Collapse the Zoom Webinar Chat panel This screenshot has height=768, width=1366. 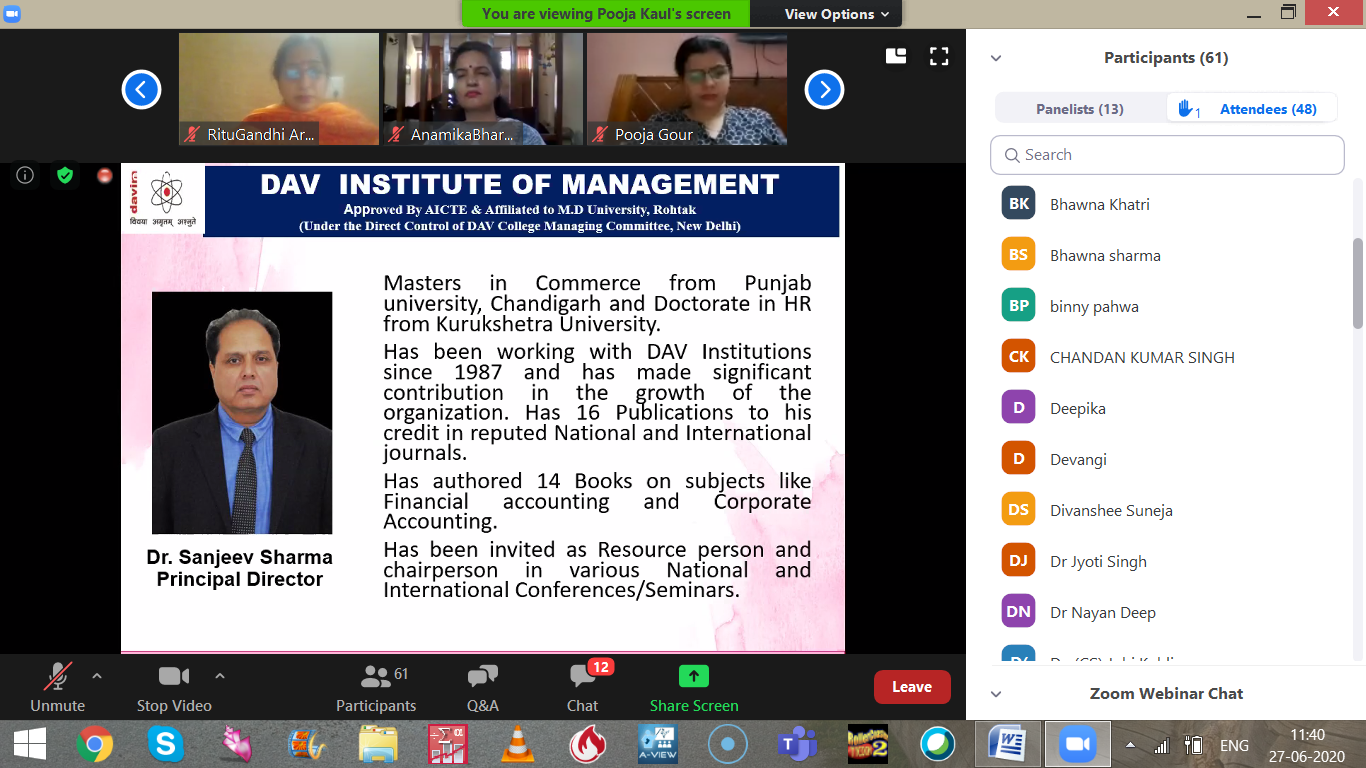[x=996, y=694]
